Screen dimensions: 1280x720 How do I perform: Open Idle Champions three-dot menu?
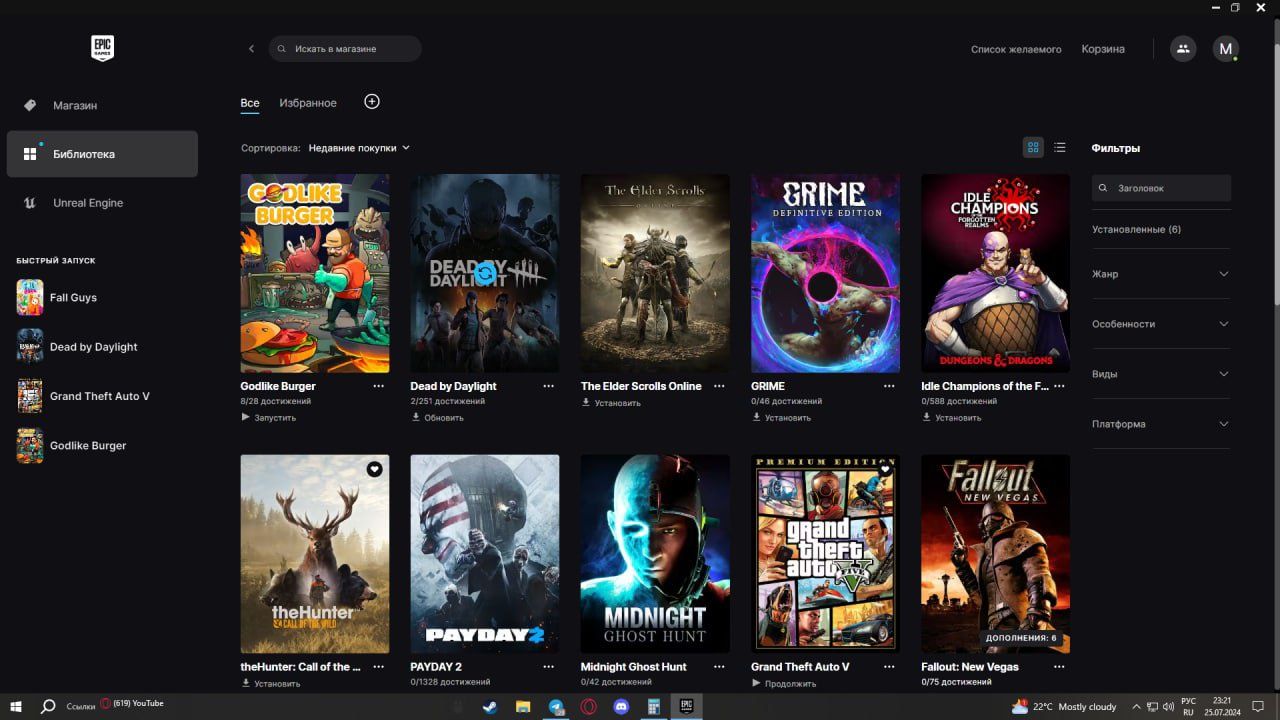[1059, 386]
